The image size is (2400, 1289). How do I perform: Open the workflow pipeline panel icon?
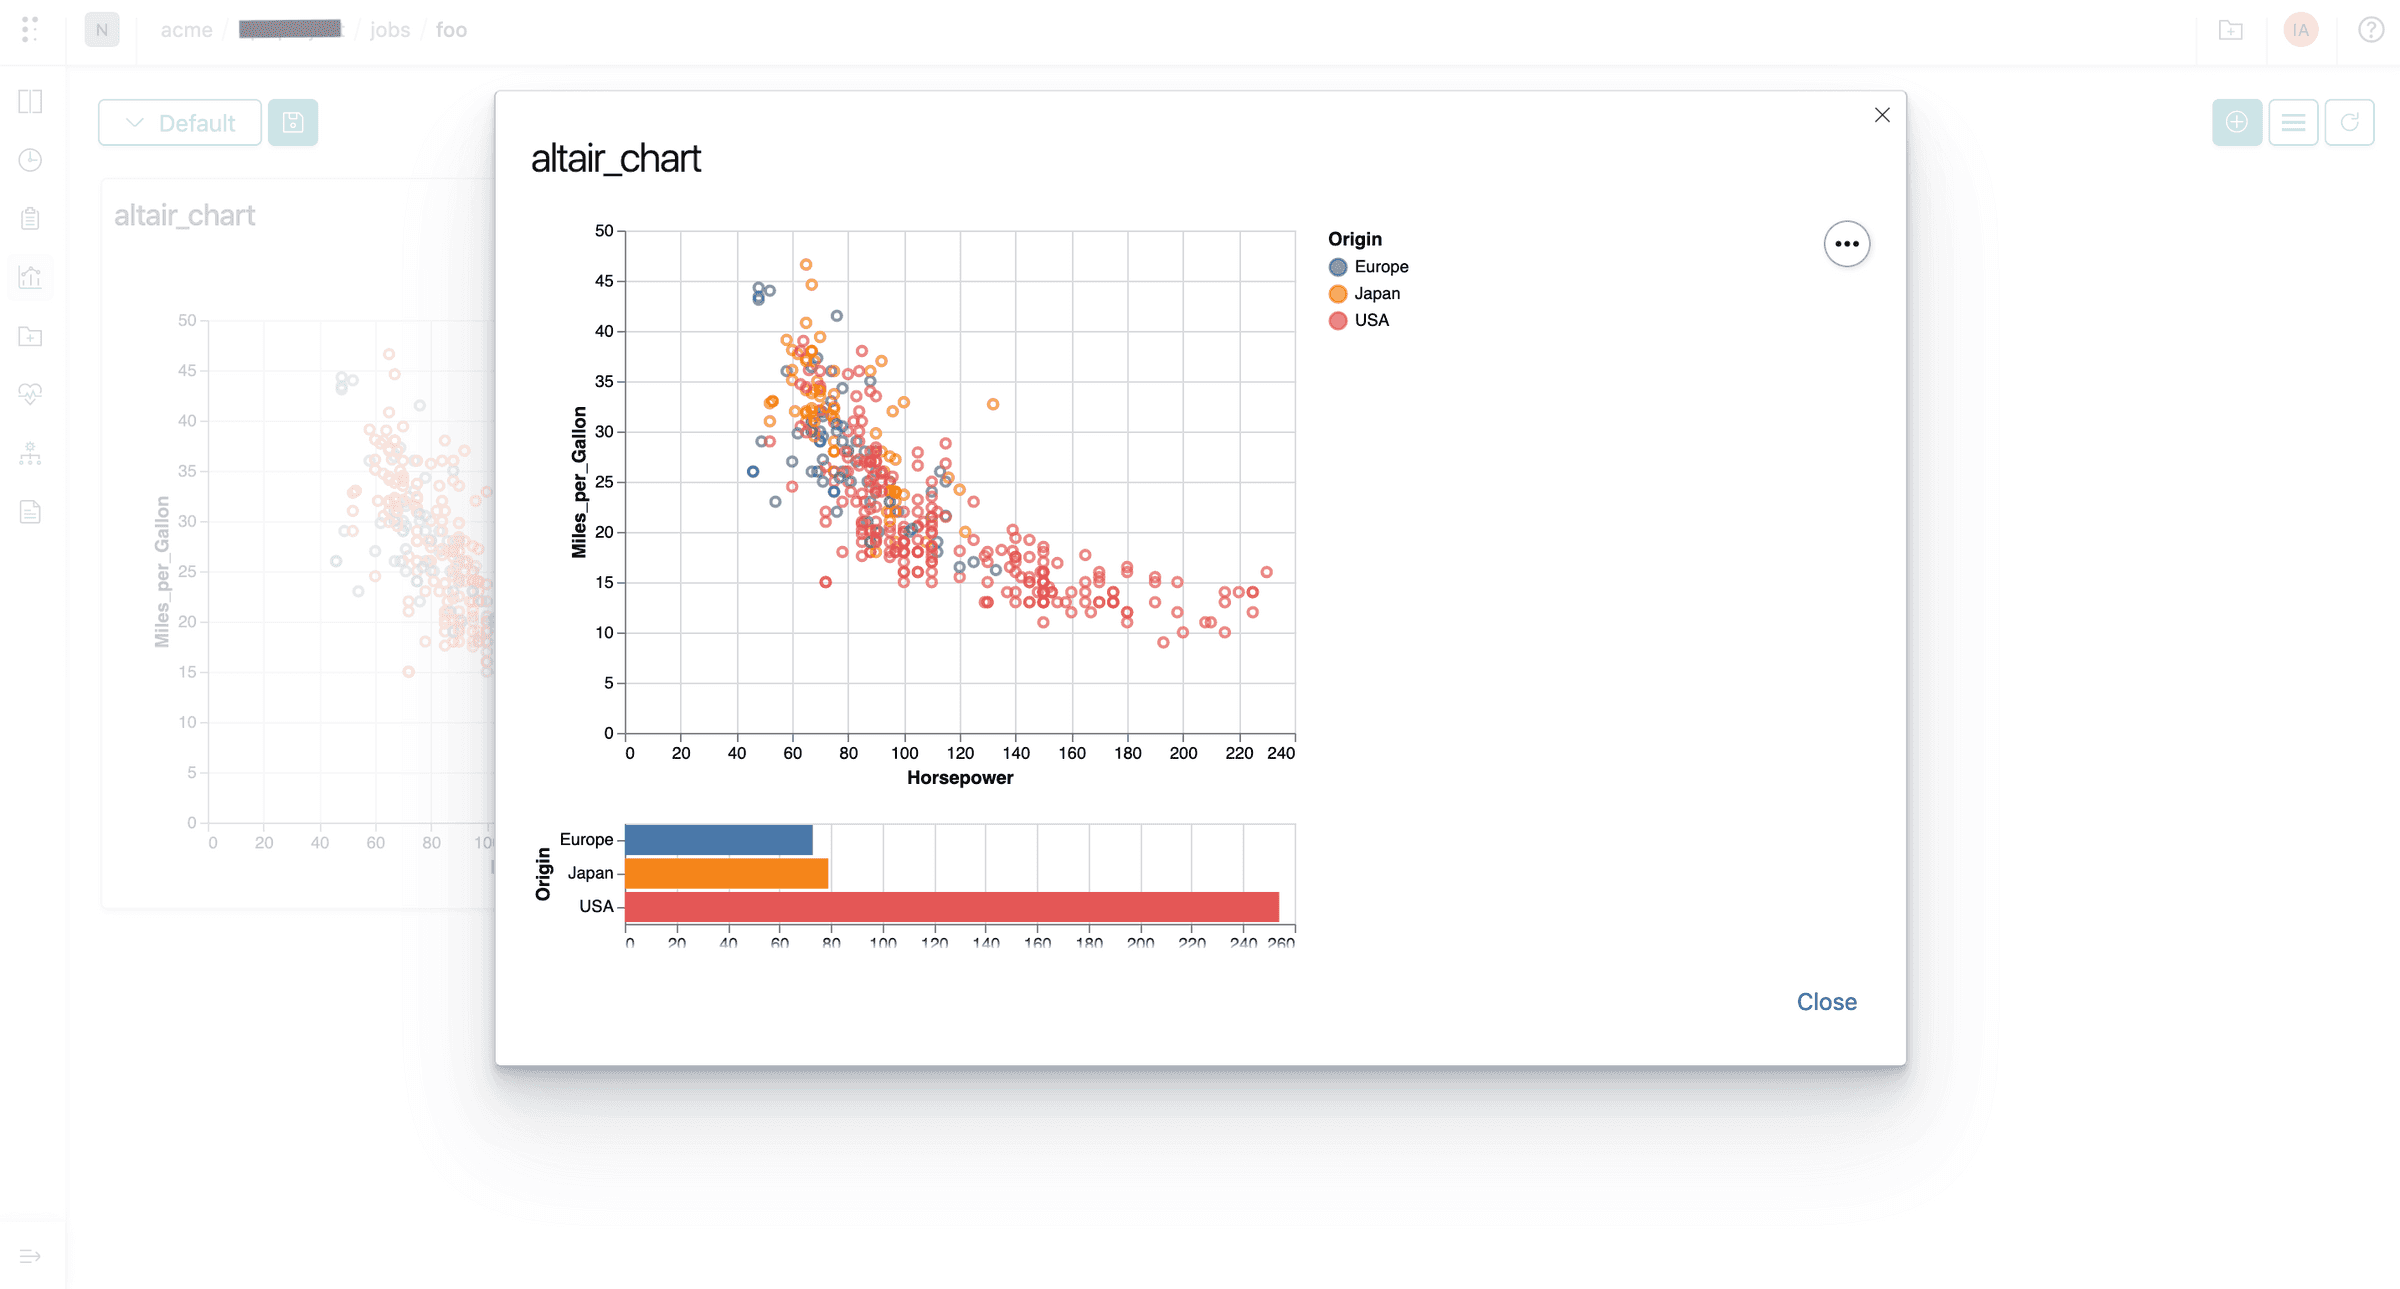click(30, 454)
